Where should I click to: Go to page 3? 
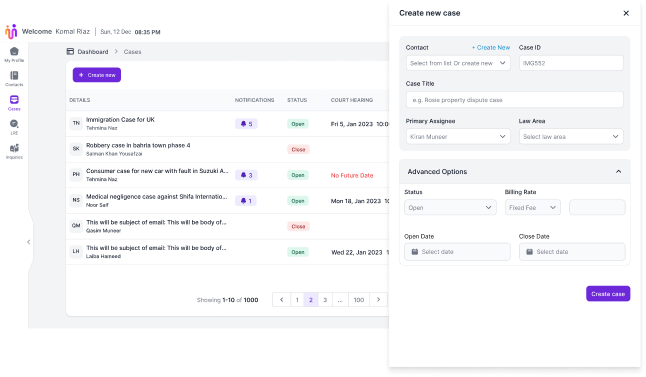[x=325, y=300]
